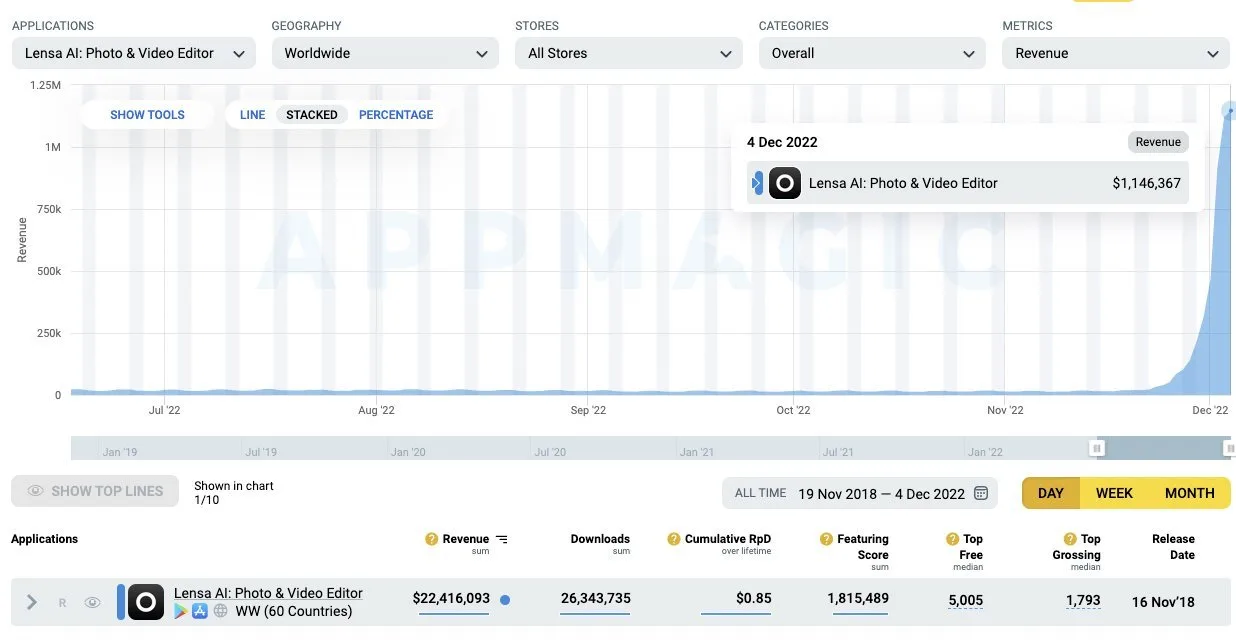
Task: Open the Categories dropdown set to Overall
Action: tap(872, 53)
